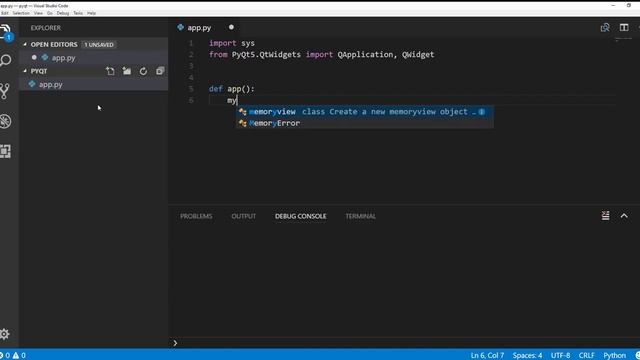The width and height of the screenshot is (640, 360).
Task: Click the error count icon in status bar
Action: 5,355
